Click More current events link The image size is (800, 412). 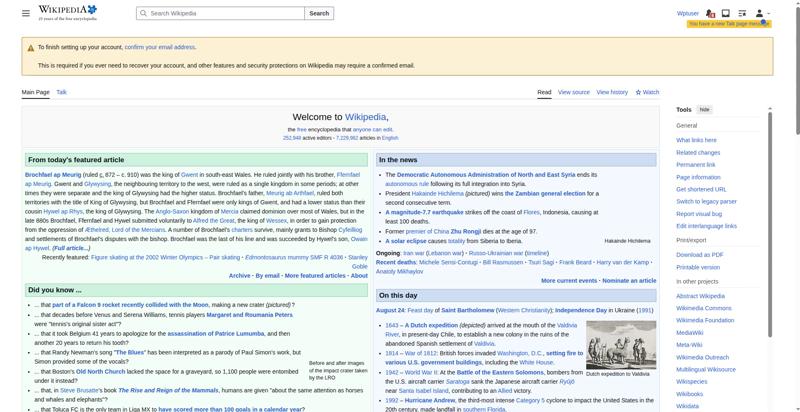(569, 281)
